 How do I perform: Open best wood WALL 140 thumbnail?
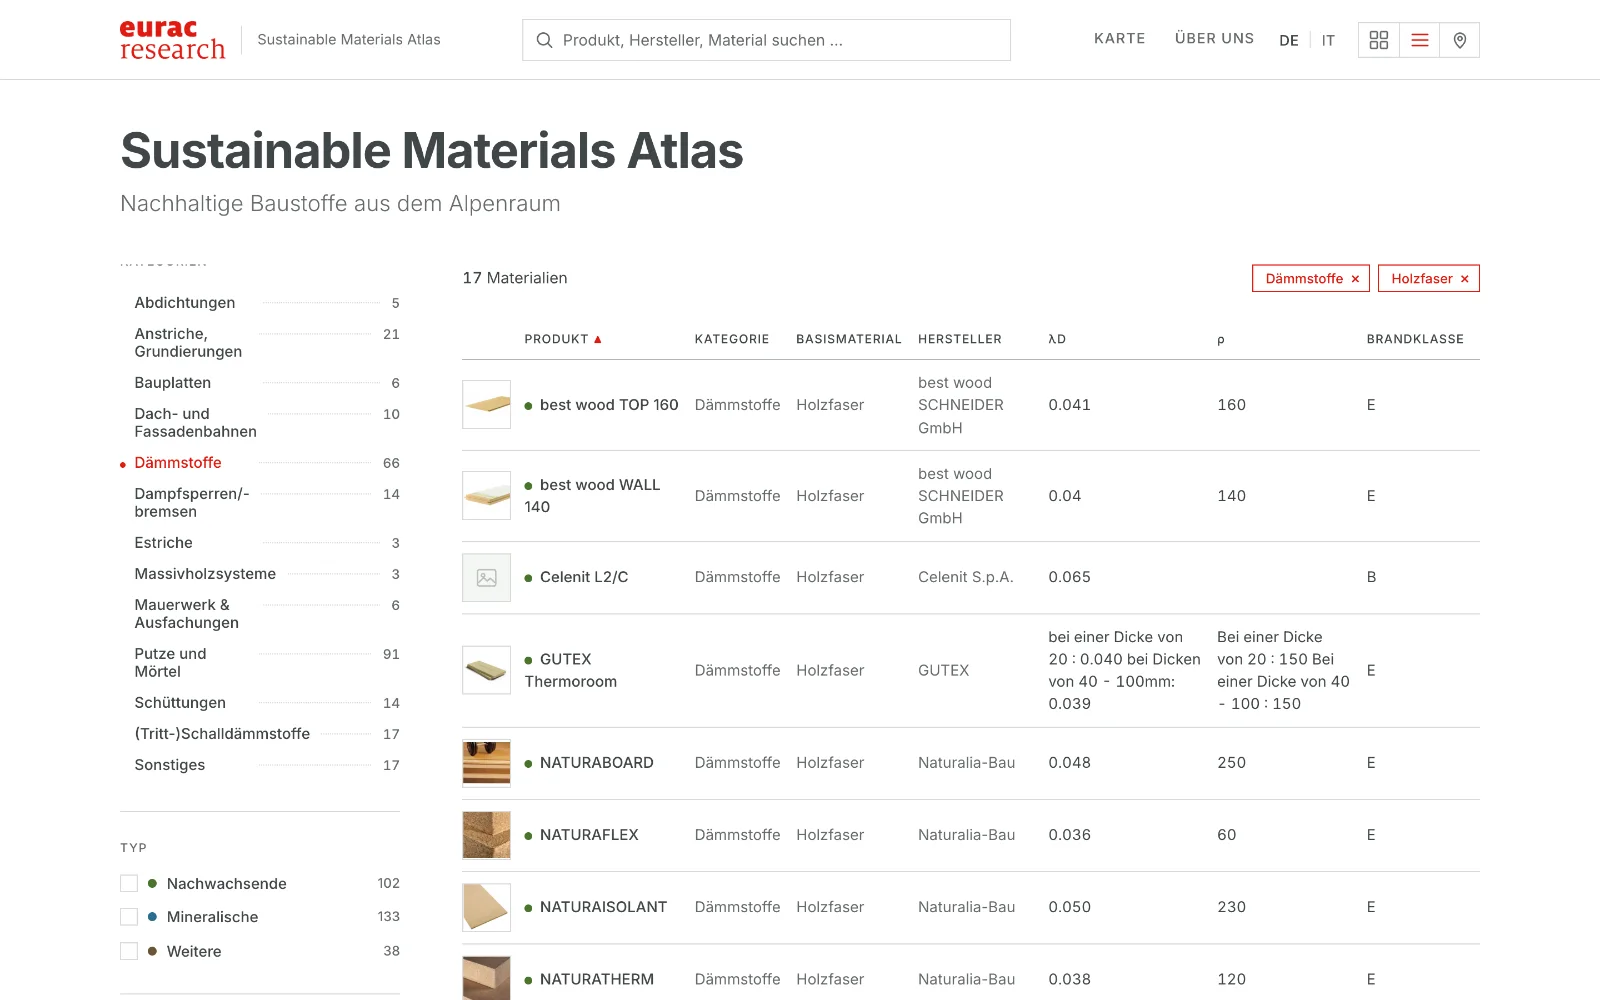(x=487, y=496)
